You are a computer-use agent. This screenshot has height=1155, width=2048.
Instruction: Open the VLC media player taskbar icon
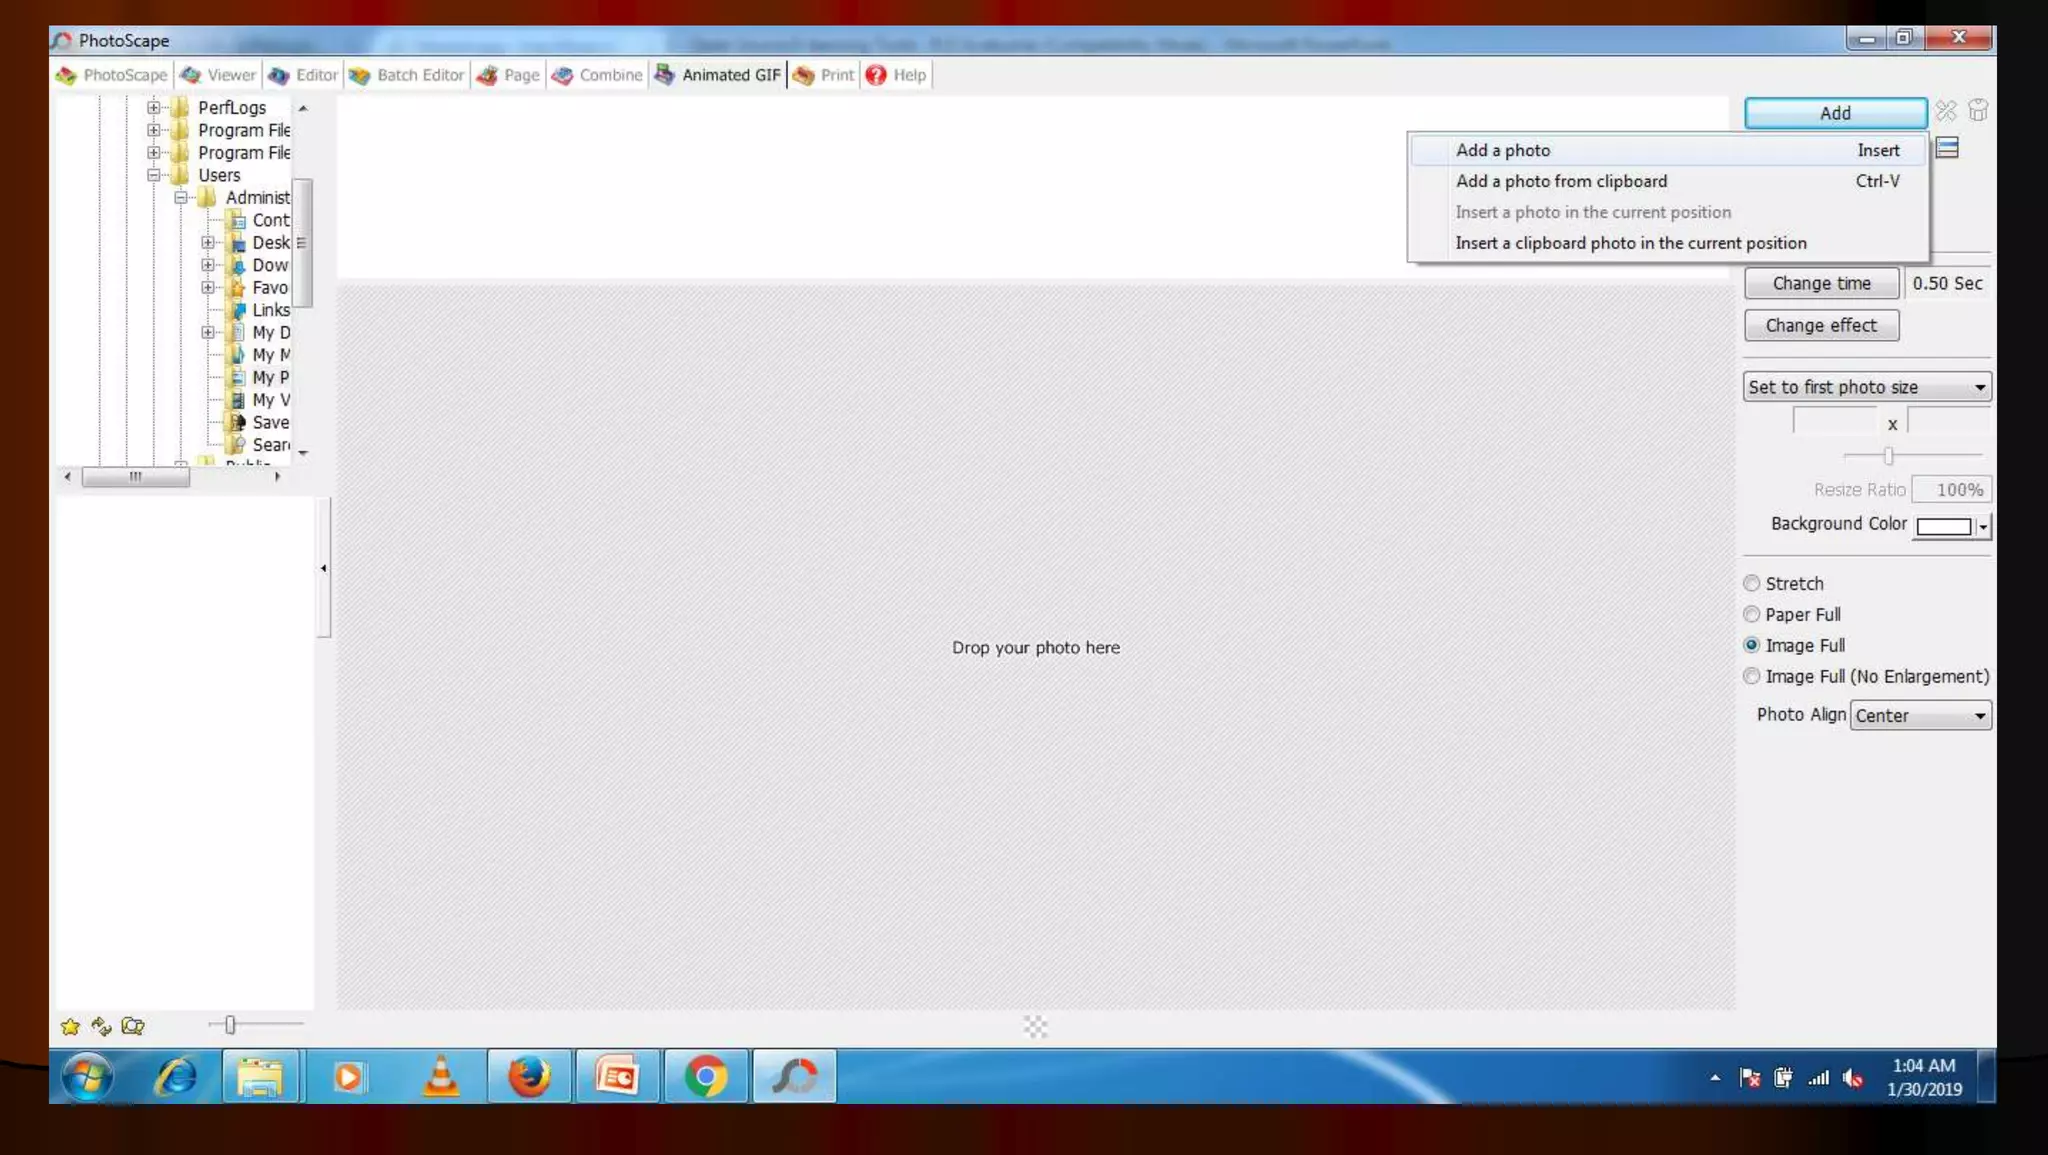441,1076
